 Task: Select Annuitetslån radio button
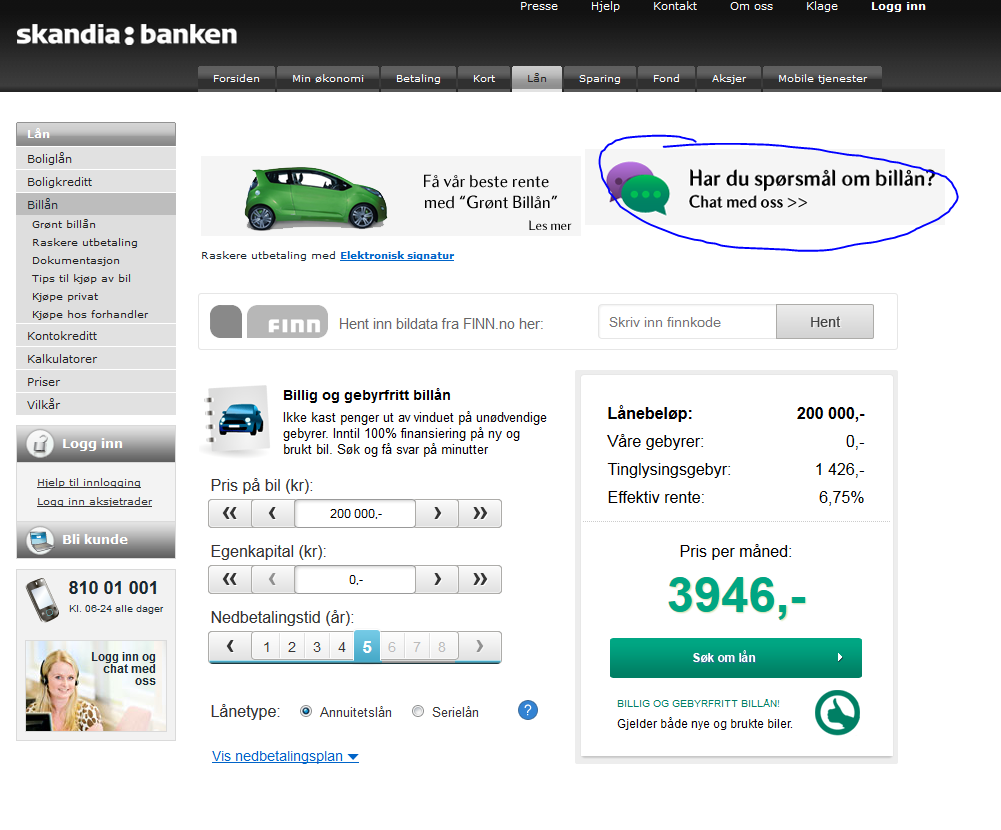click(x=306, y=711)
